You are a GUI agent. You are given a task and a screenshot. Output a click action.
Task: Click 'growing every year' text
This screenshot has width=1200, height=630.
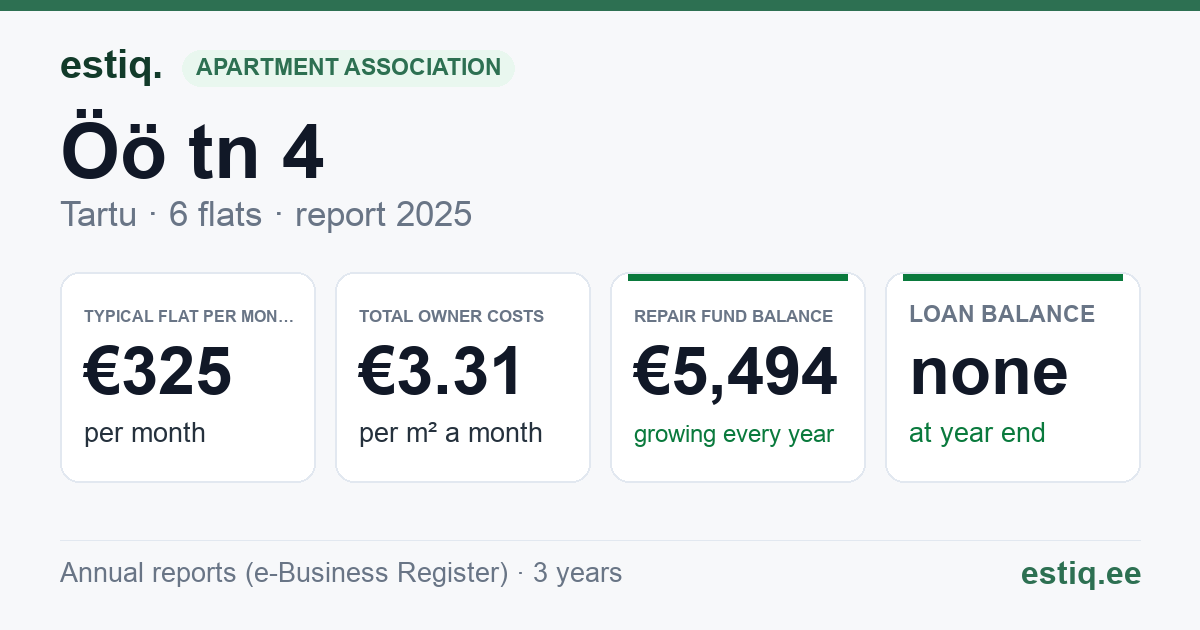pyautogui.click(x=734, y=435)
